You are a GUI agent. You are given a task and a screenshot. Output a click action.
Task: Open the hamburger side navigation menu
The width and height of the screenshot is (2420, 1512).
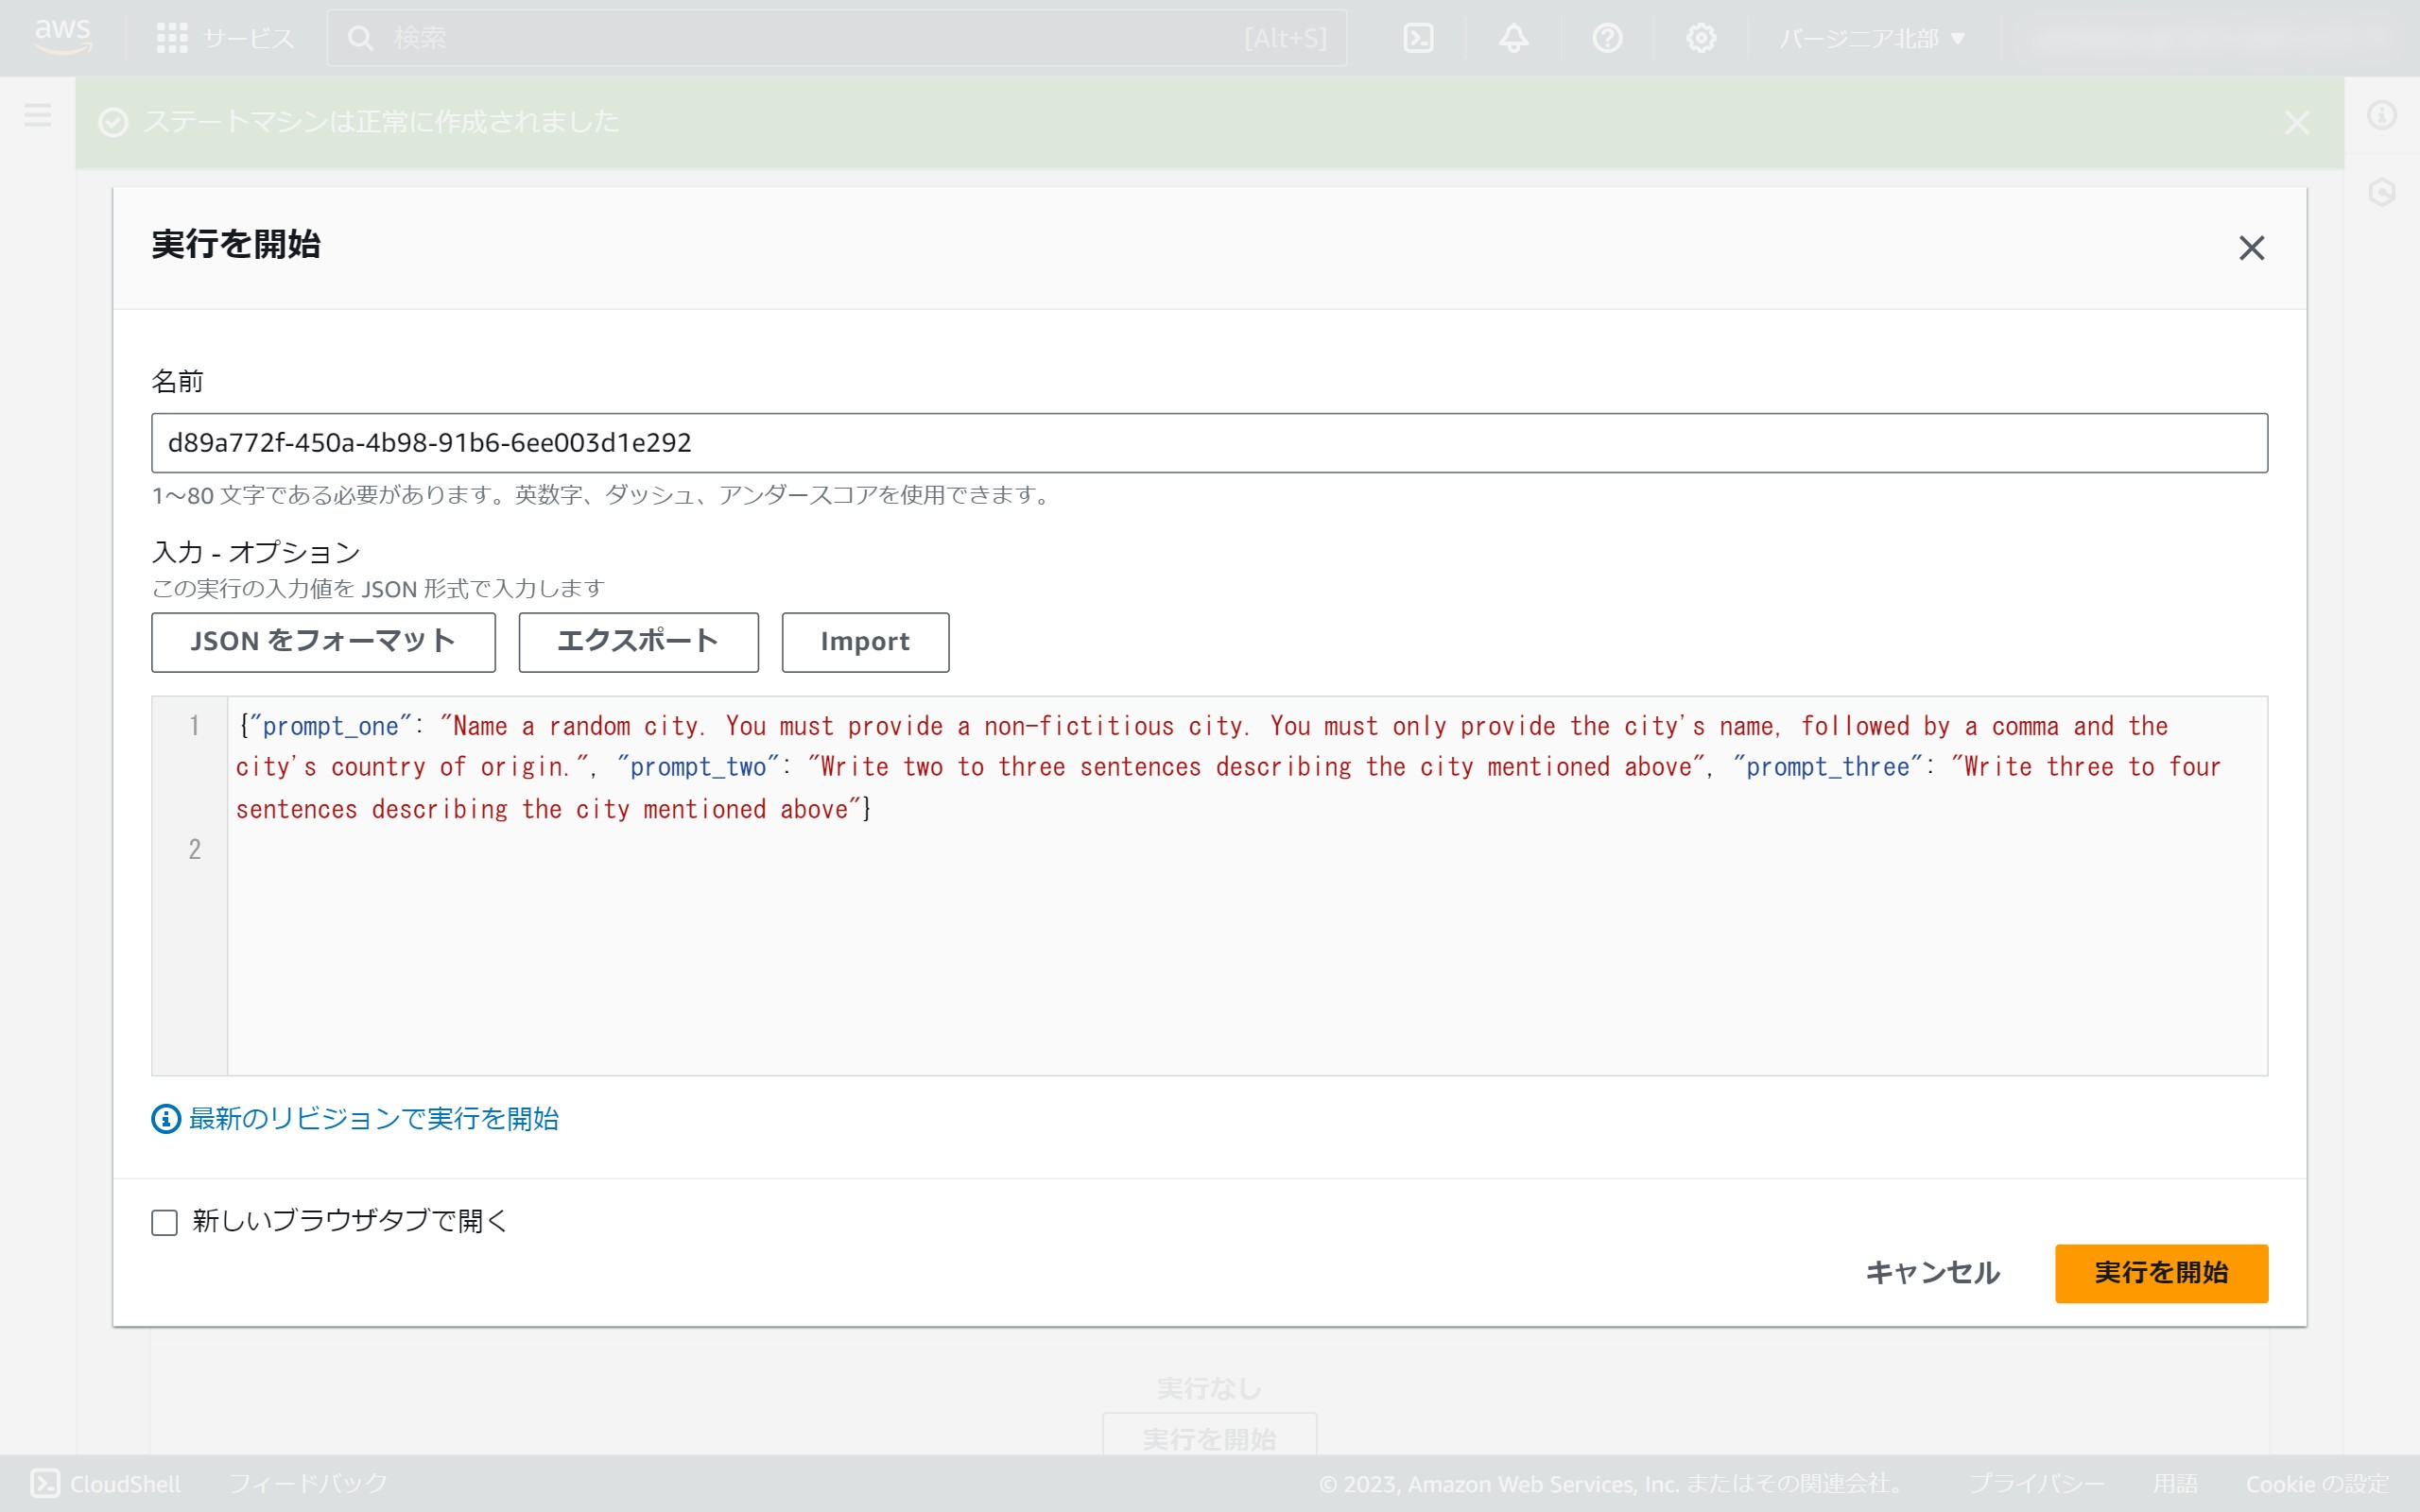pos(38,115)
